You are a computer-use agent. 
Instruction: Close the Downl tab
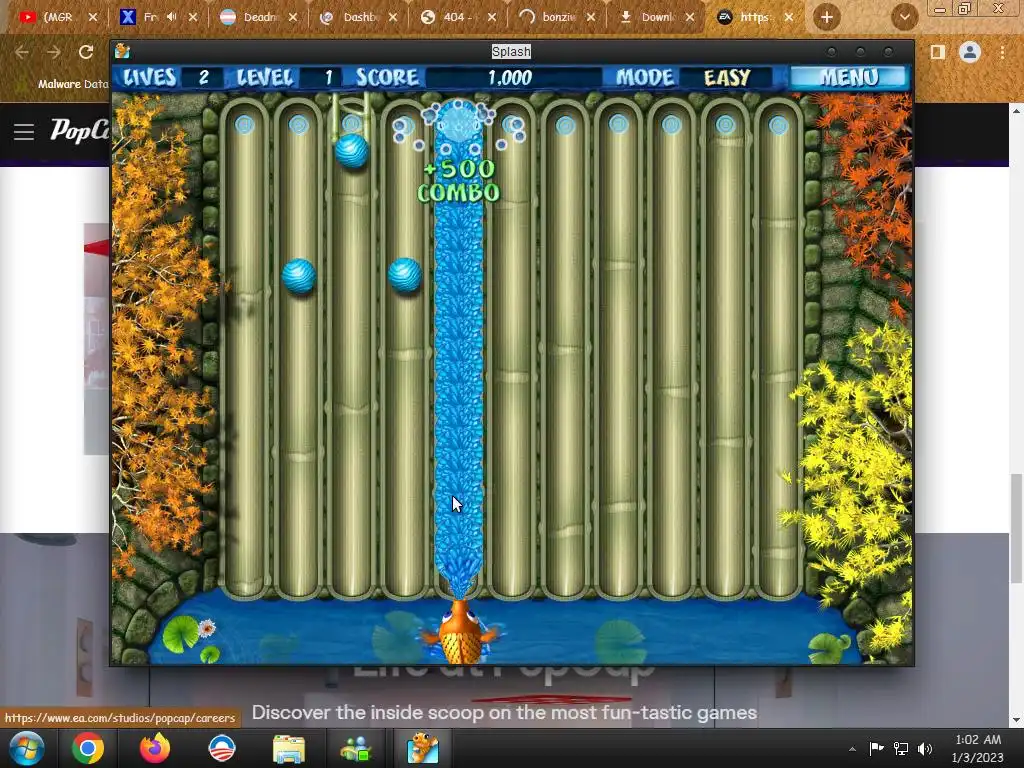690,18
